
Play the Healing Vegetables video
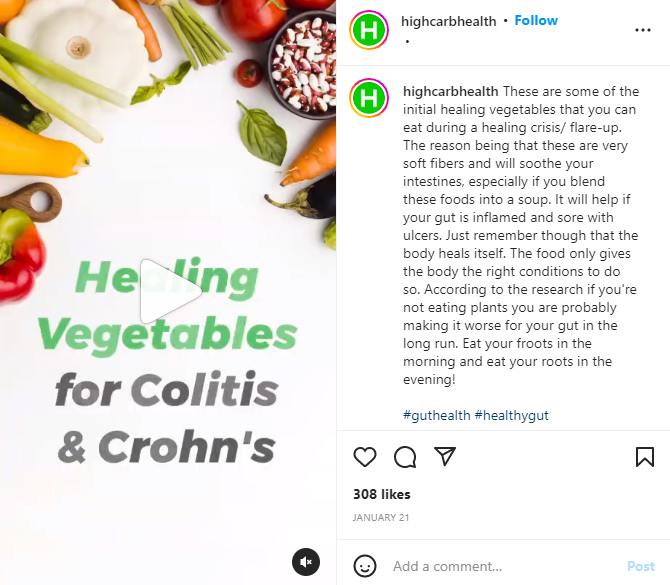coord(170,291)
